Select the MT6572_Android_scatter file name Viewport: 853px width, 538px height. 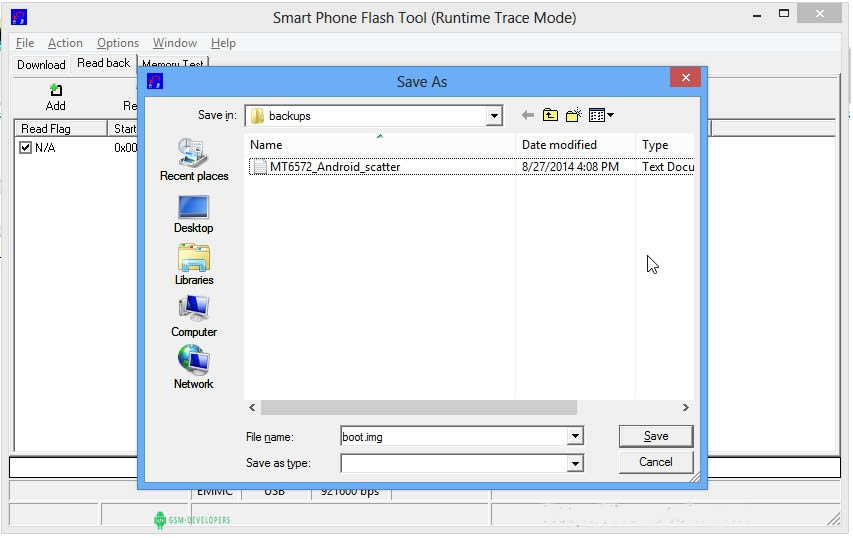(335, 167)
